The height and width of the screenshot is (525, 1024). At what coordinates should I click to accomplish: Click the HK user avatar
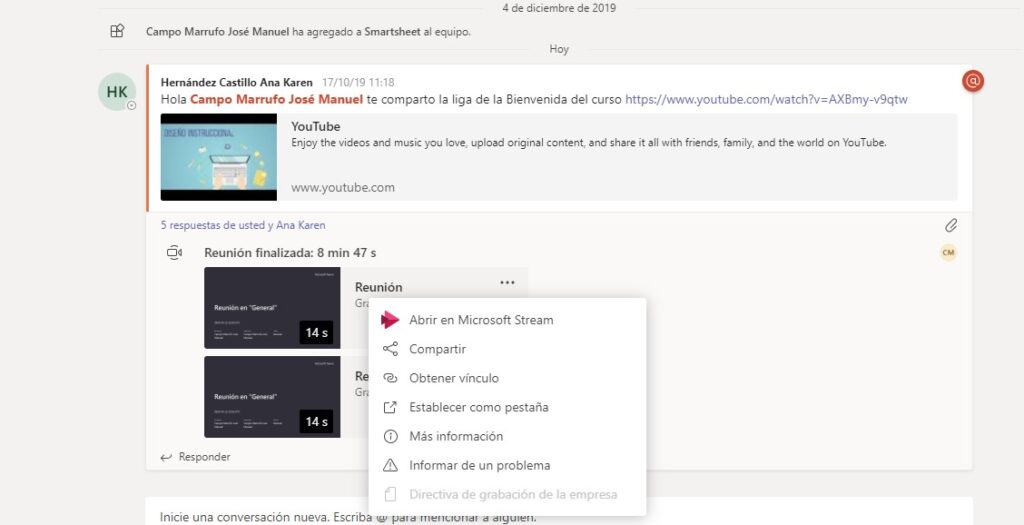[x=117, y=92]
